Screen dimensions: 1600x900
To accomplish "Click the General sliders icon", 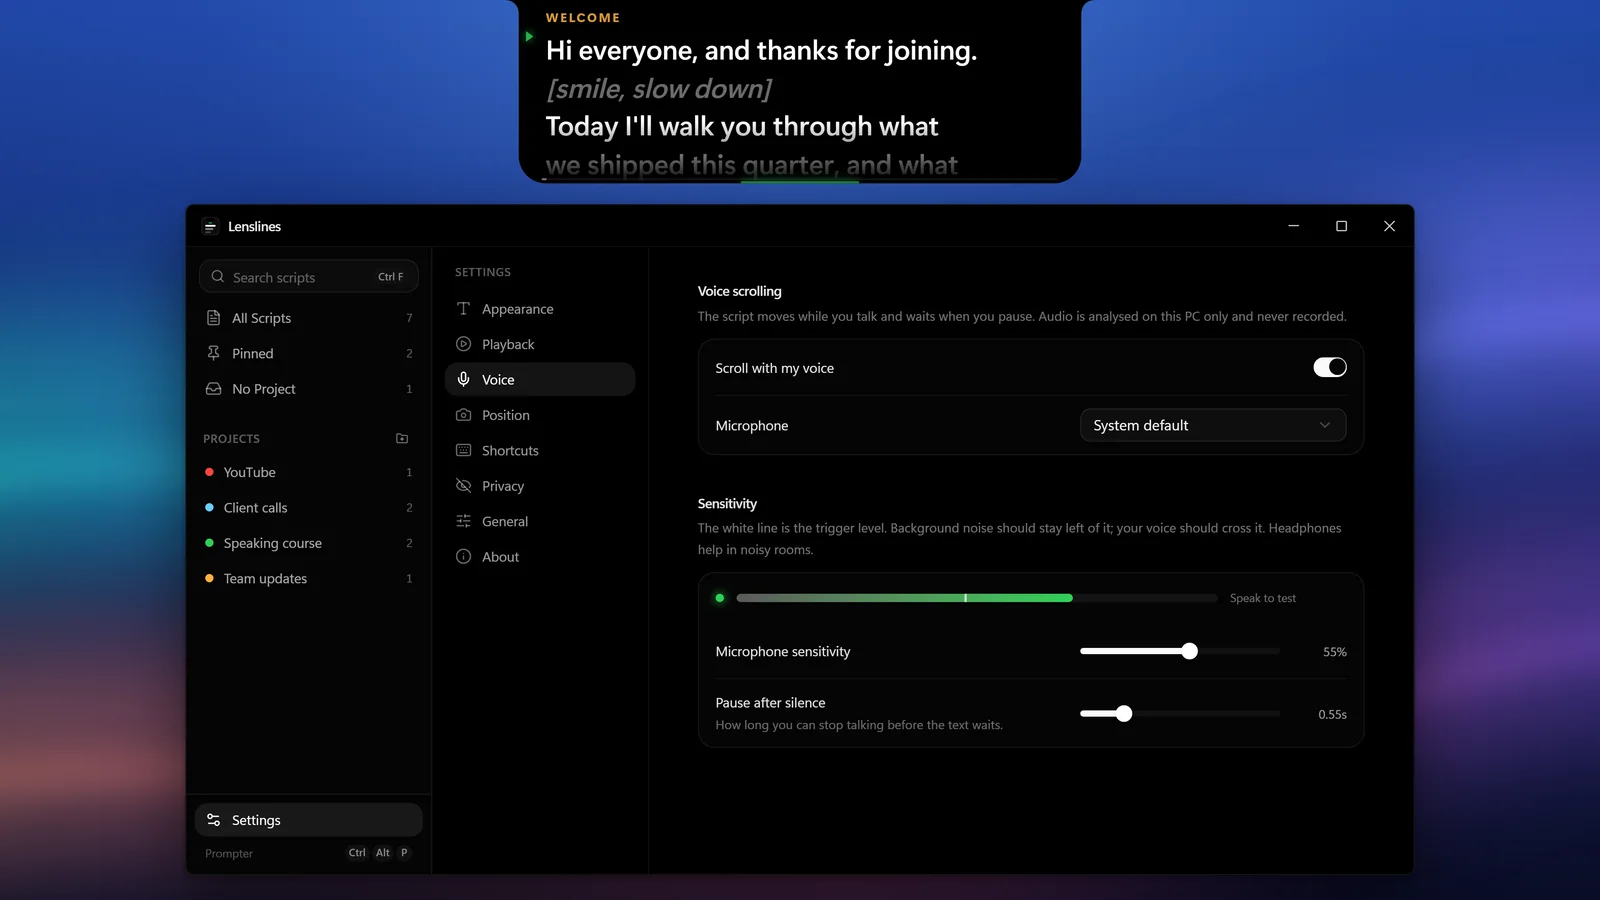I will click(463, 521).
